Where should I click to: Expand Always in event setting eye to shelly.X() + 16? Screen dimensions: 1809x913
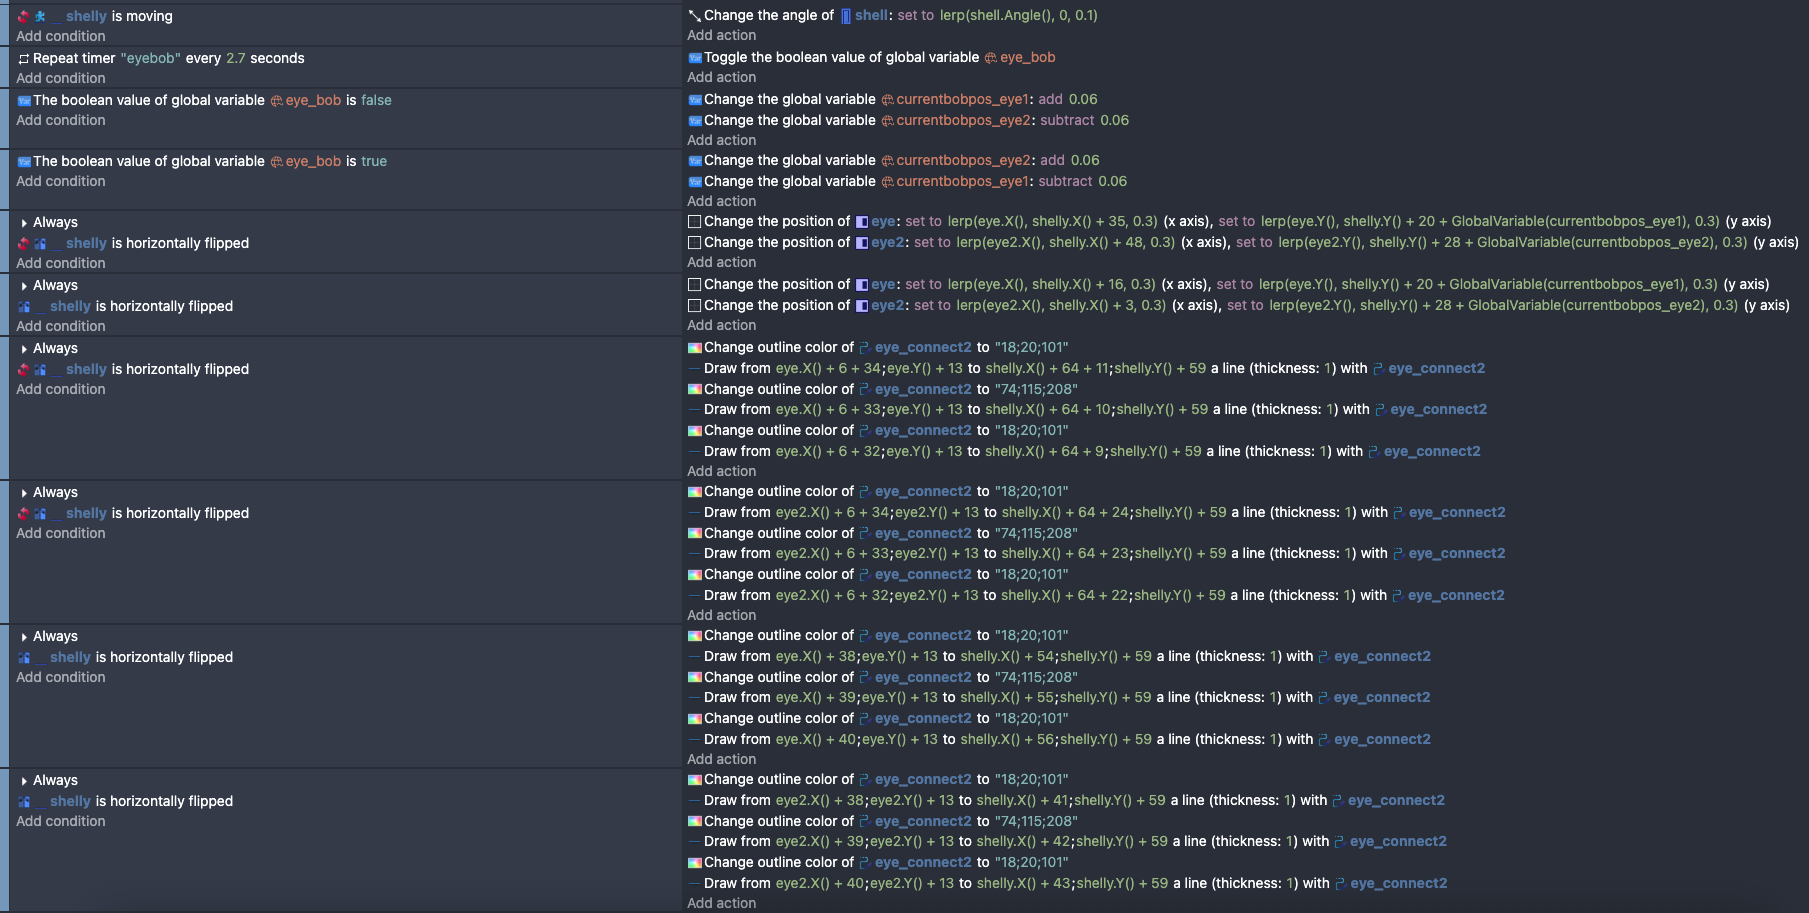[x=24, y=286]
